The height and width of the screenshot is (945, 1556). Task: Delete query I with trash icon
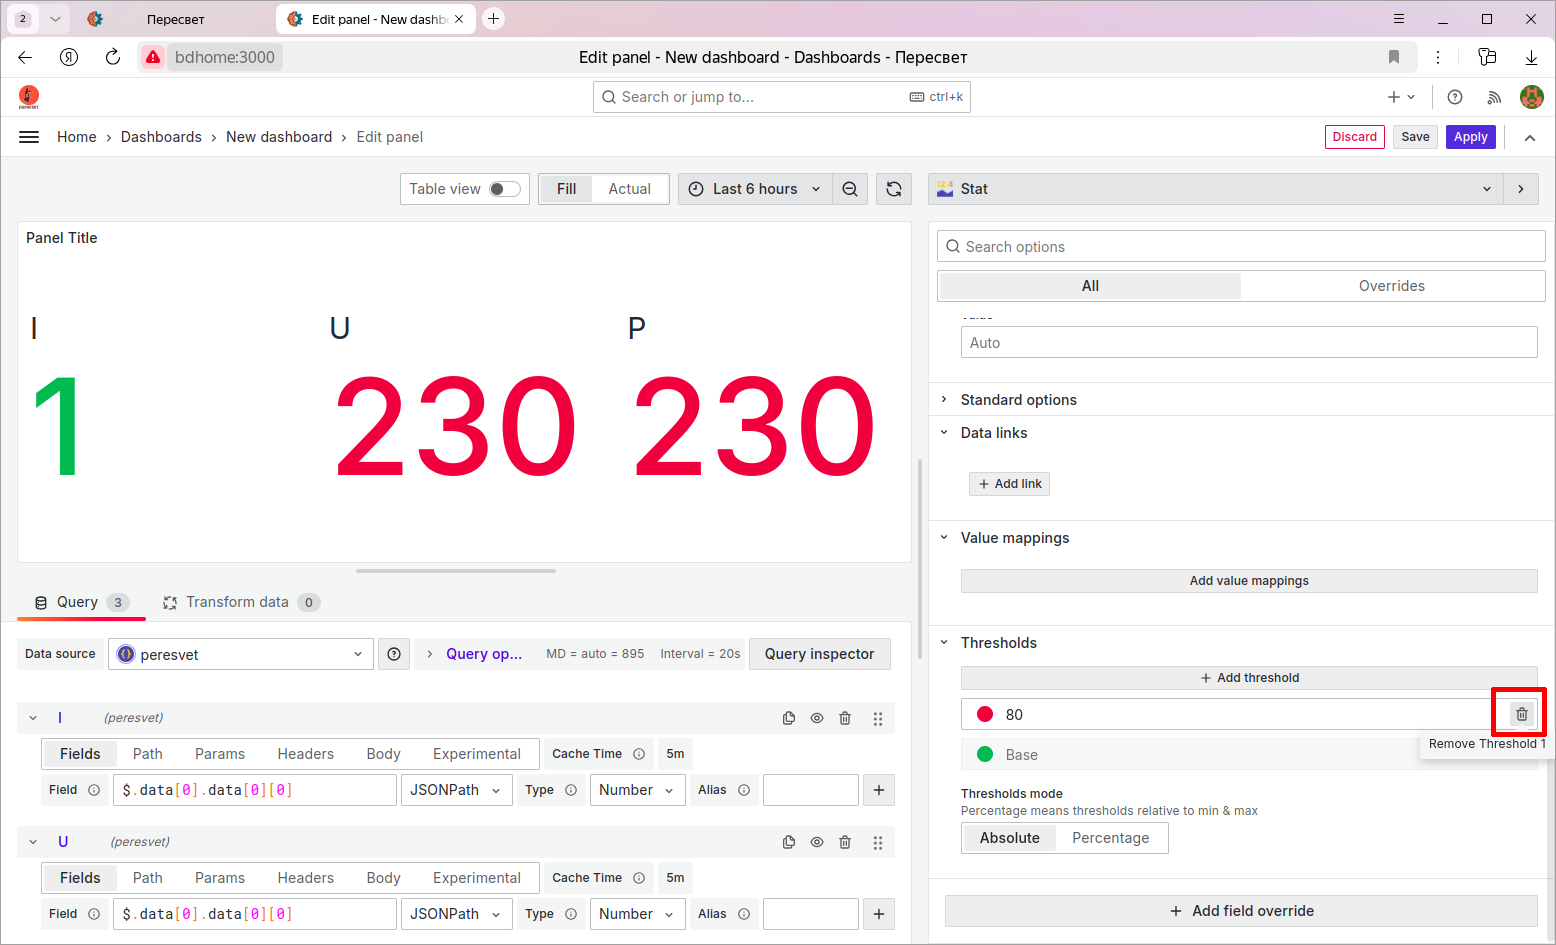click(x=845, y=718)
